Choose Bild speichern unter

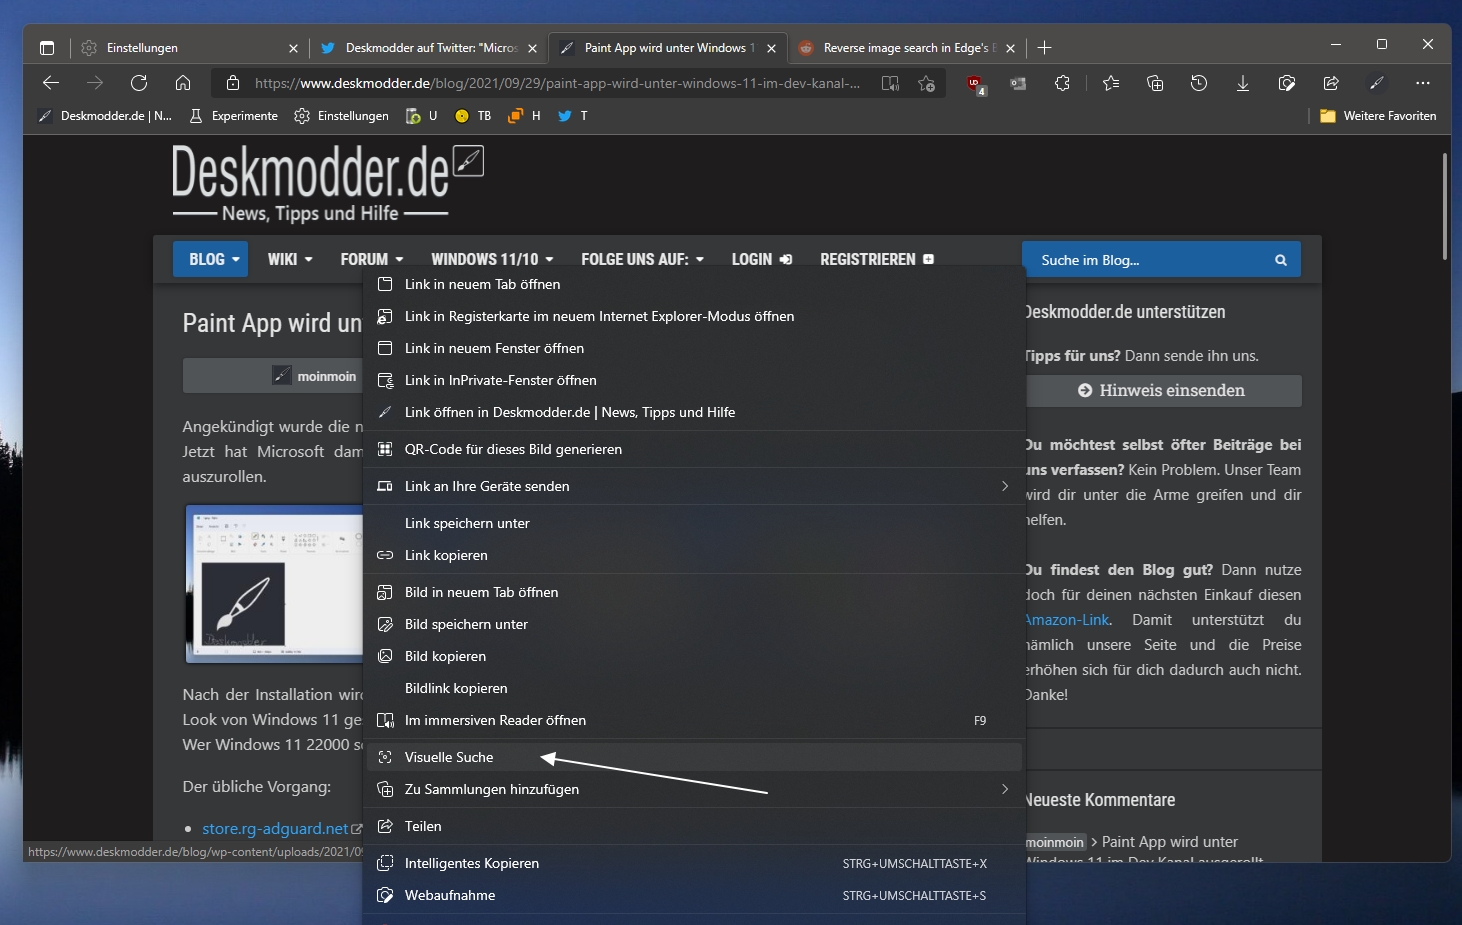pyautogui.click(x=694, y=624)
